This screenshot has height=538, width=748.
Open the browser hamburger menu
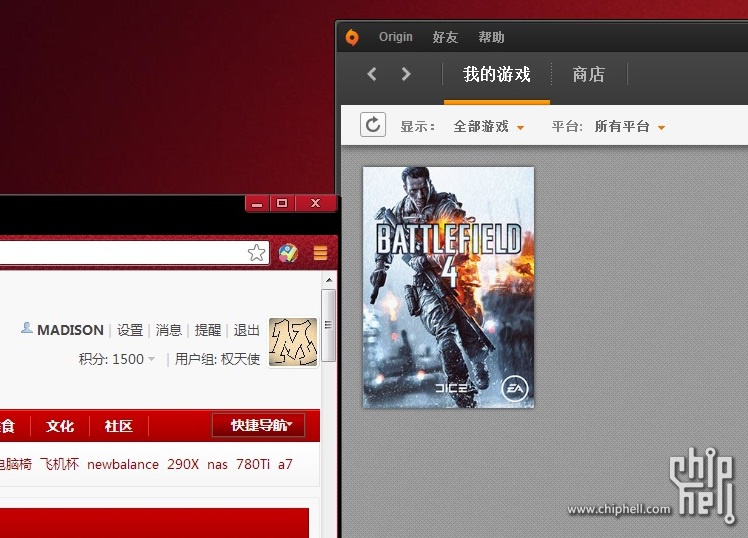tap(321, 253)
